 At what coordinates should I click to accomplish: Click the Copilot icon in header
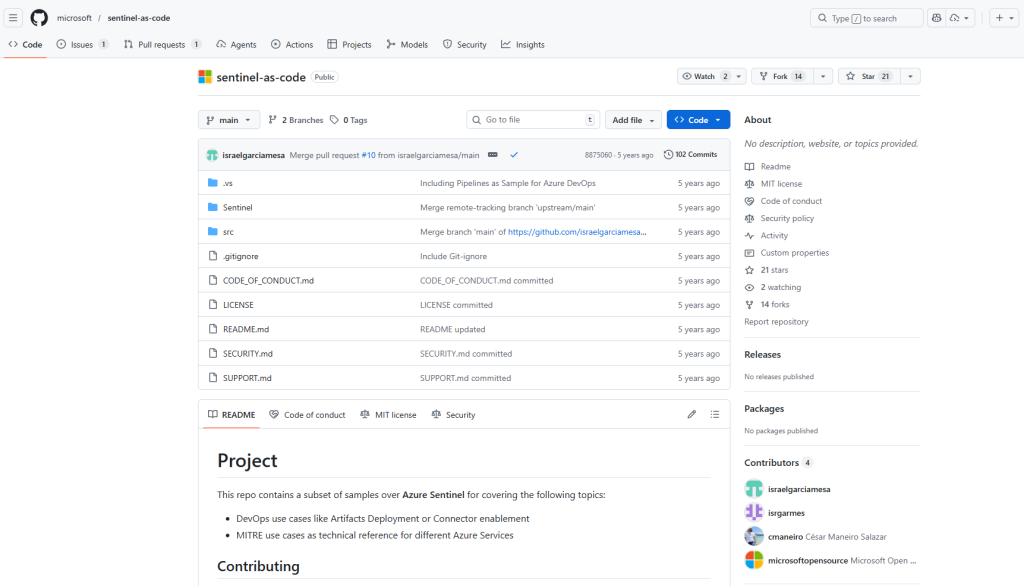(936, 18)
